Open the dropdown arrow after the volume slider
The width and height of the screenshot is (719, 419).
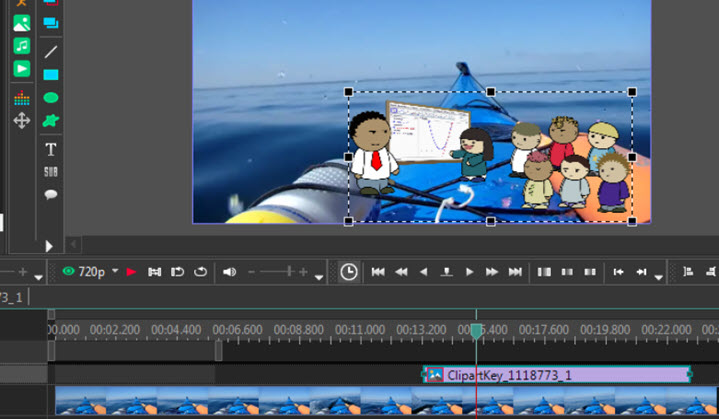point(319,277)
